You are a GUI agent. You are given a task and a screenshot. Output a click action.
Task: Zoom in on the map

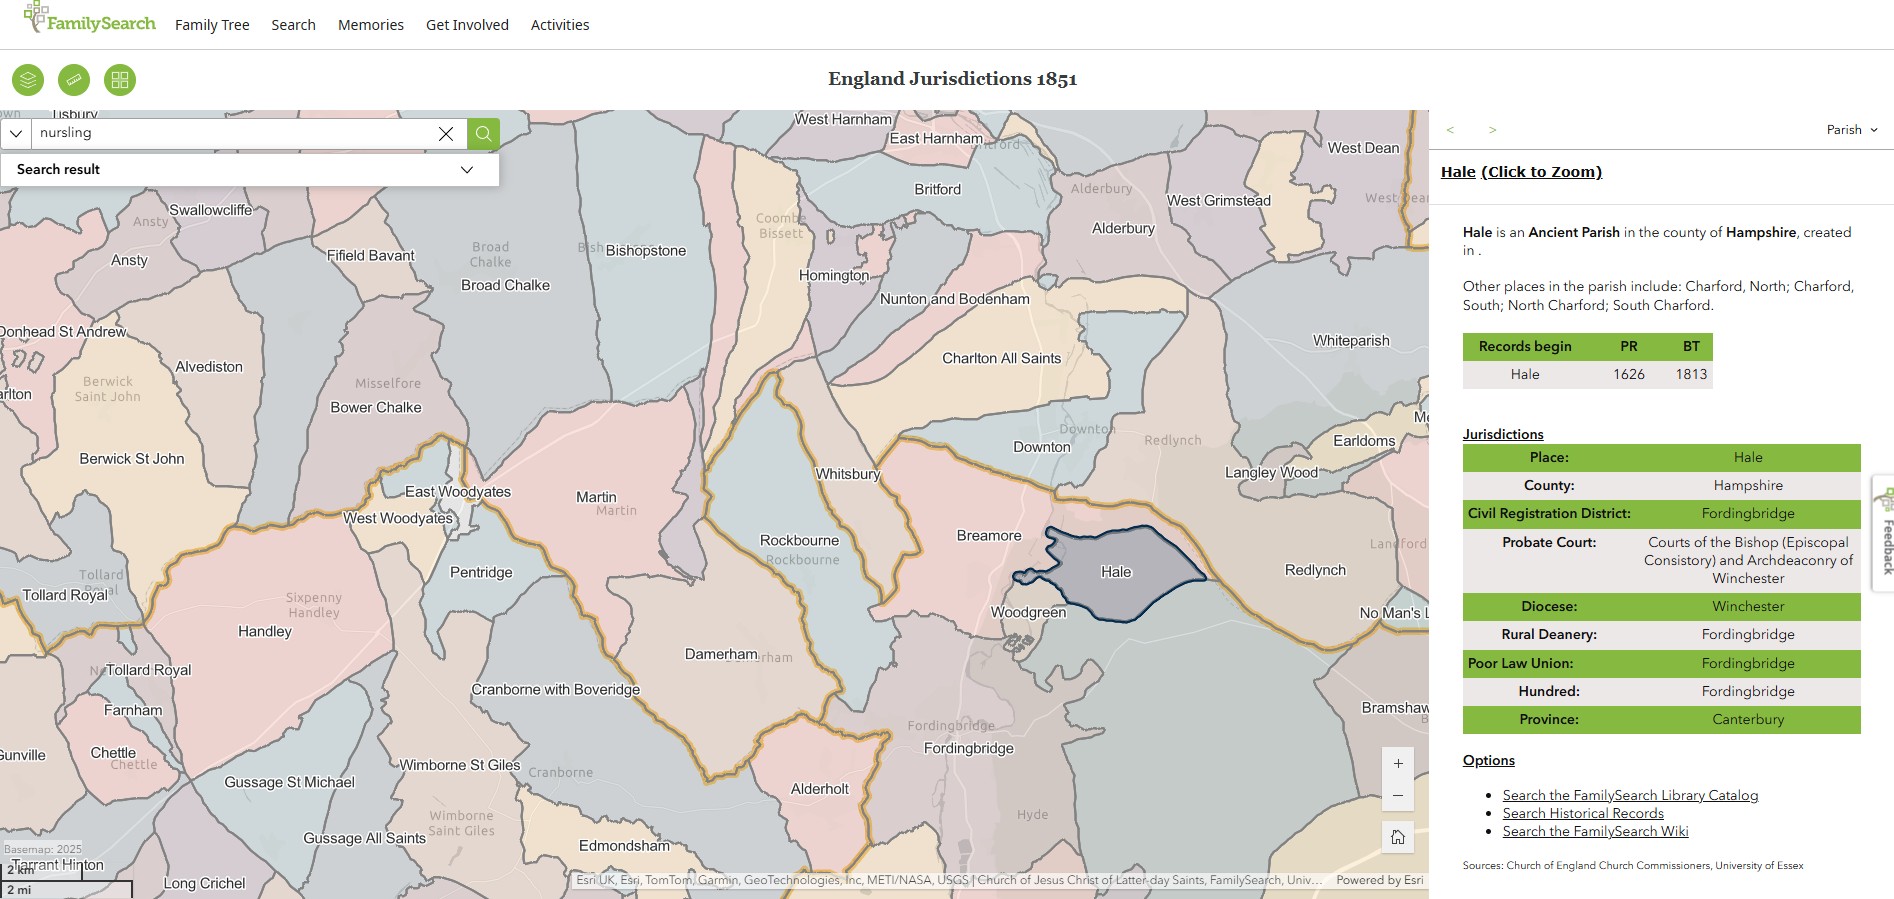(x=1398, y=763)
